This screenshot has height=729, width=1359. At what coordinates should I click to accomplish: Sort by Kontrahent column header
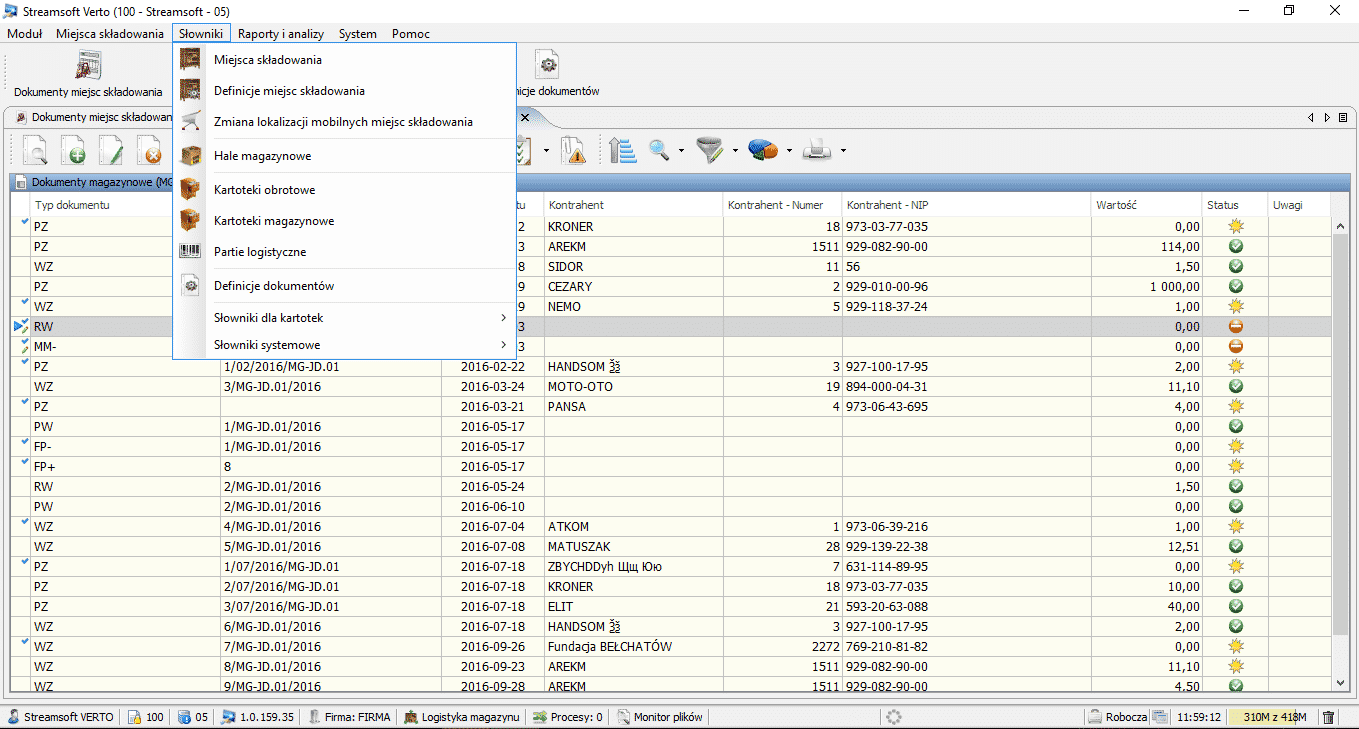633,205
